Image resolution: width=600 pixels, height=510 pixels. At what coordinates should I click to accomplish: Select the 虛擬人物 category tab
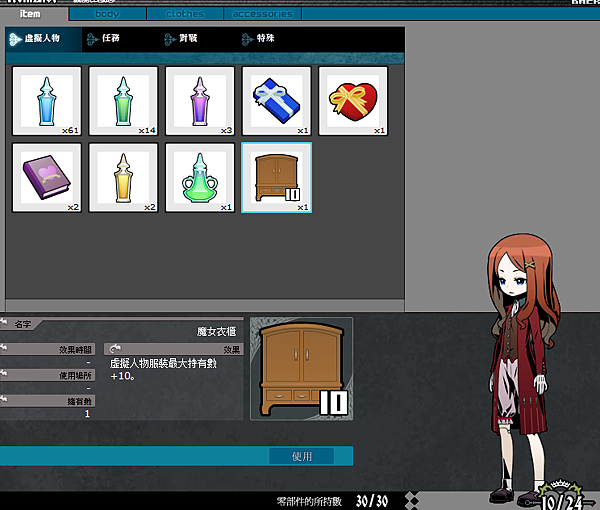(44, 39)
